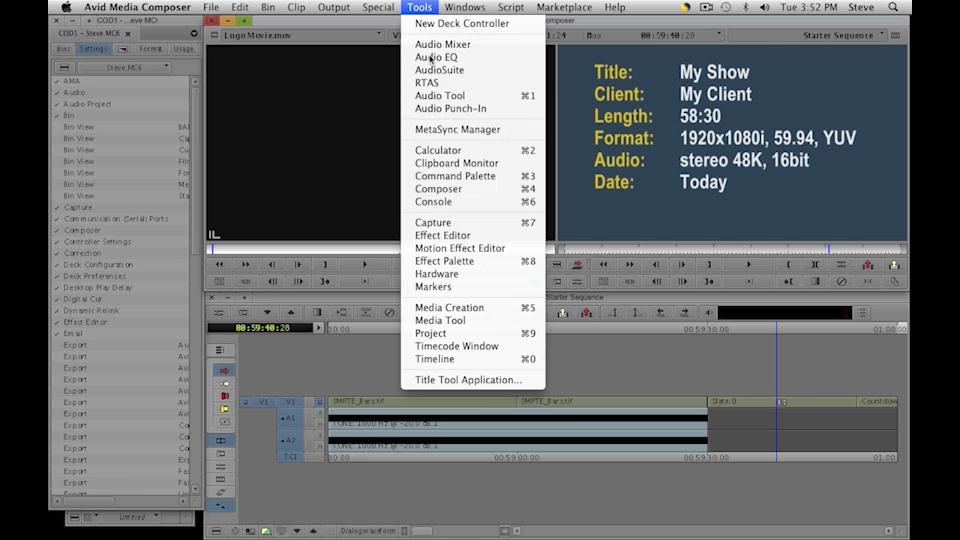This screenshot has height=540, width=960.
Task: Click the timeline scale slider at the bottom
Action: click(x=422, y=531)
